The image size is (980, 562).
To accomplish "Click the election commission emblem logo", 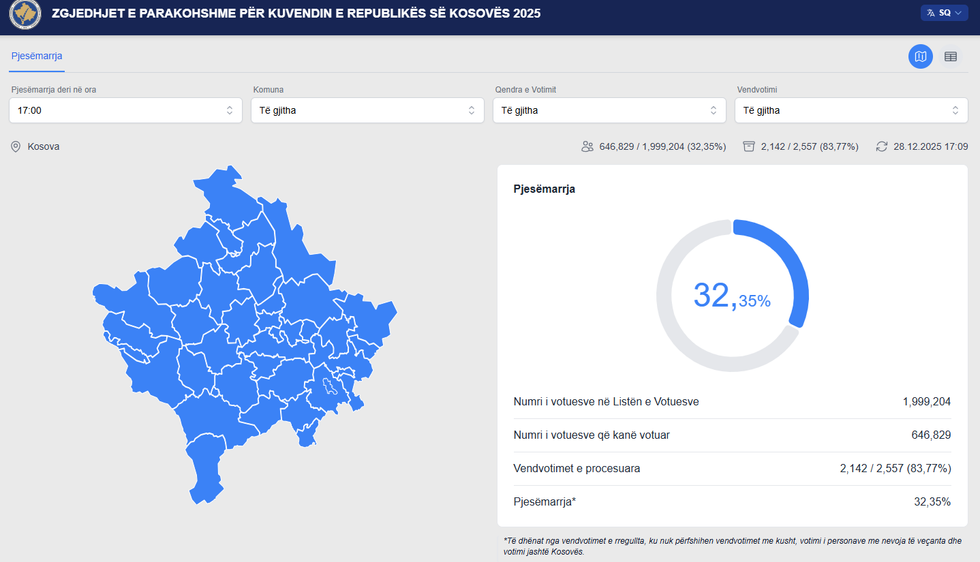I will tap(24, 15).
